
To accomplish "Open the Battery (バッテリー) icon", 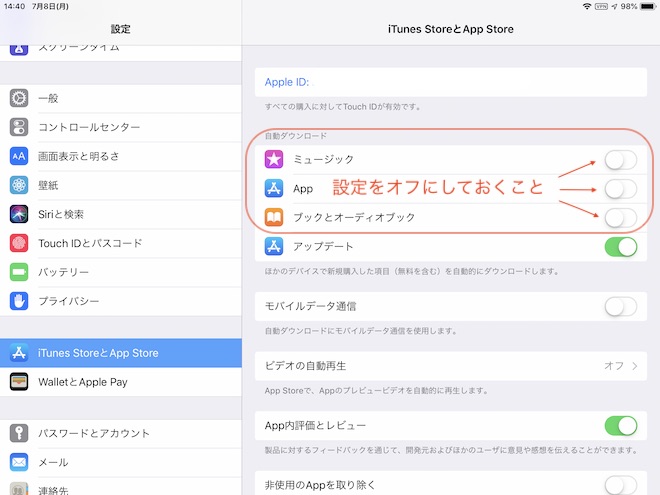I will [19, 272].
